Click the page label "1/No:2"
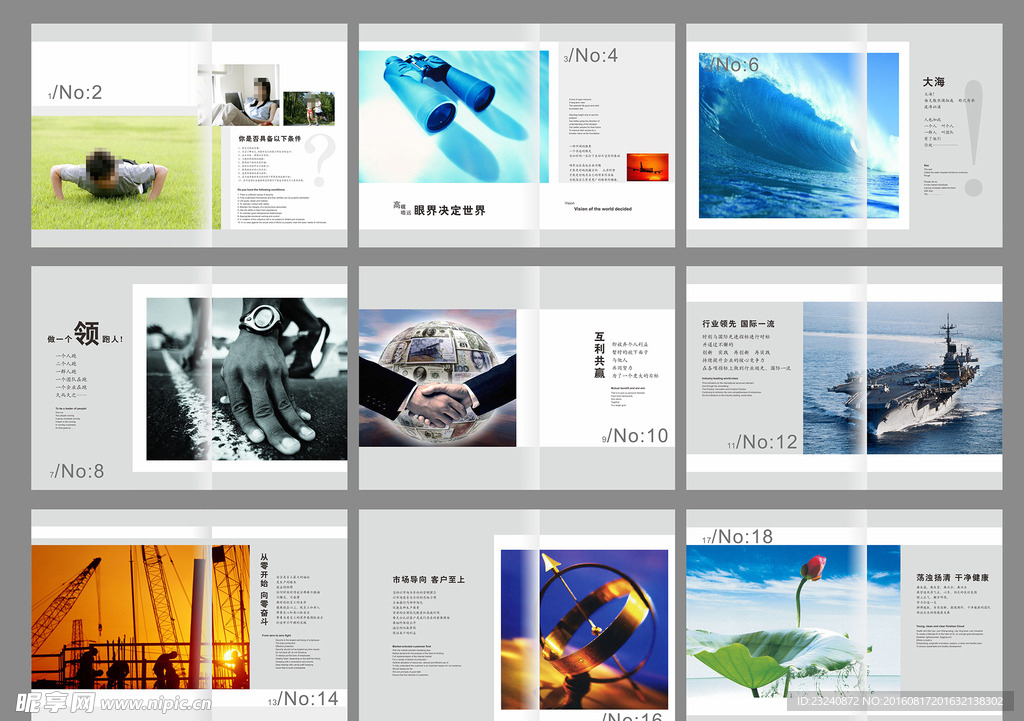 (x=75, y=92)
